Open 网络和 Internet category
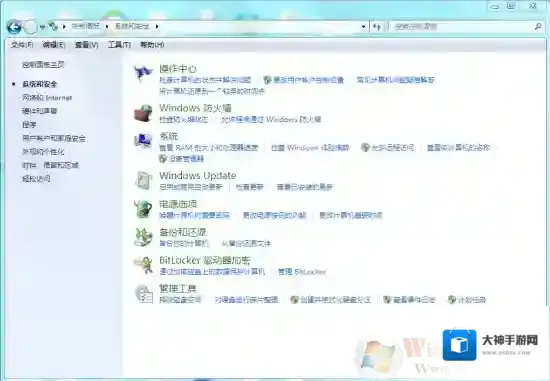Screen dimensions: 550x381 (x=47, y=98)
